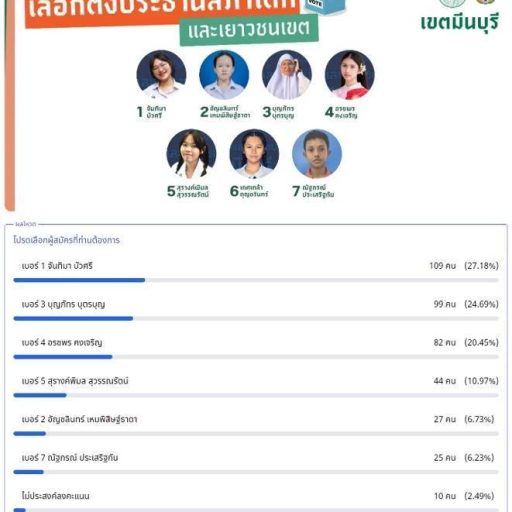
Task: Select the เบอร์ 4 result row label
Action: point(62,343)
